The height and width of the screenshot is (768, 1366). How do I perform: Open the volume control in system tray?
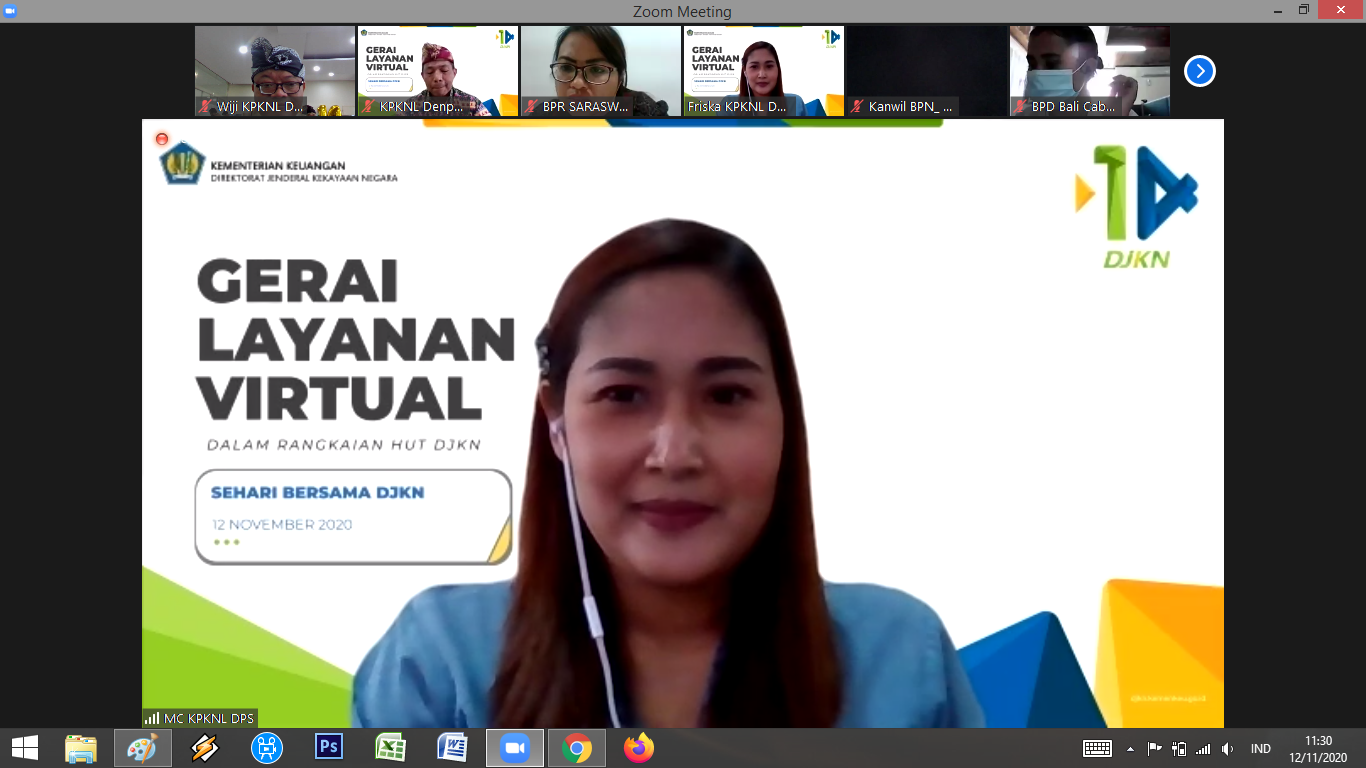point(1228,749)
